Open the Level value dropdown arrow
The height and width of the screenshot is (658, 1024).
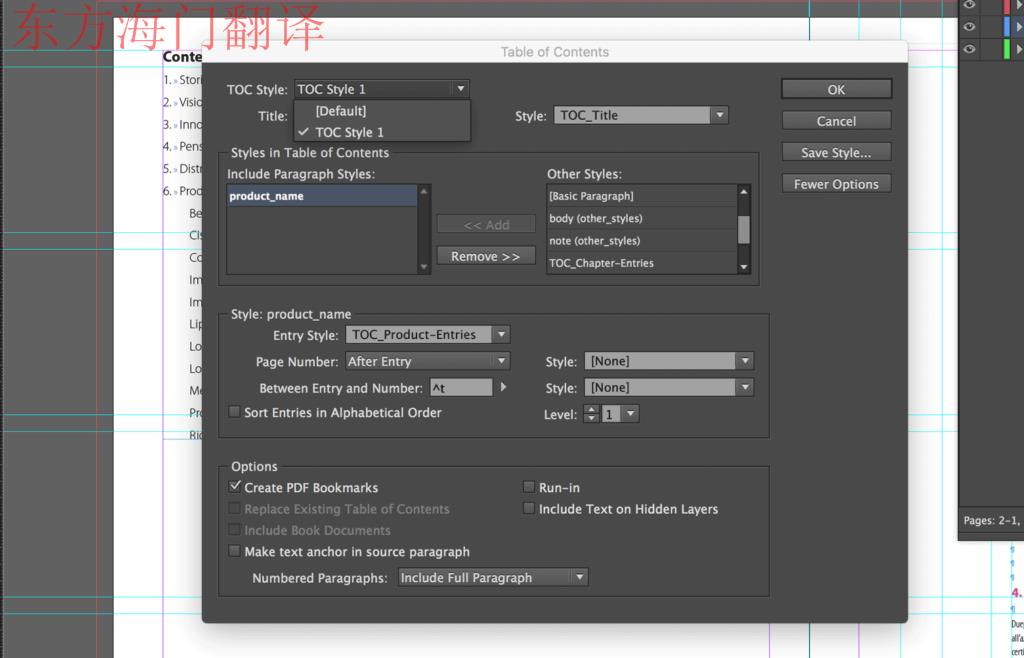630,414
